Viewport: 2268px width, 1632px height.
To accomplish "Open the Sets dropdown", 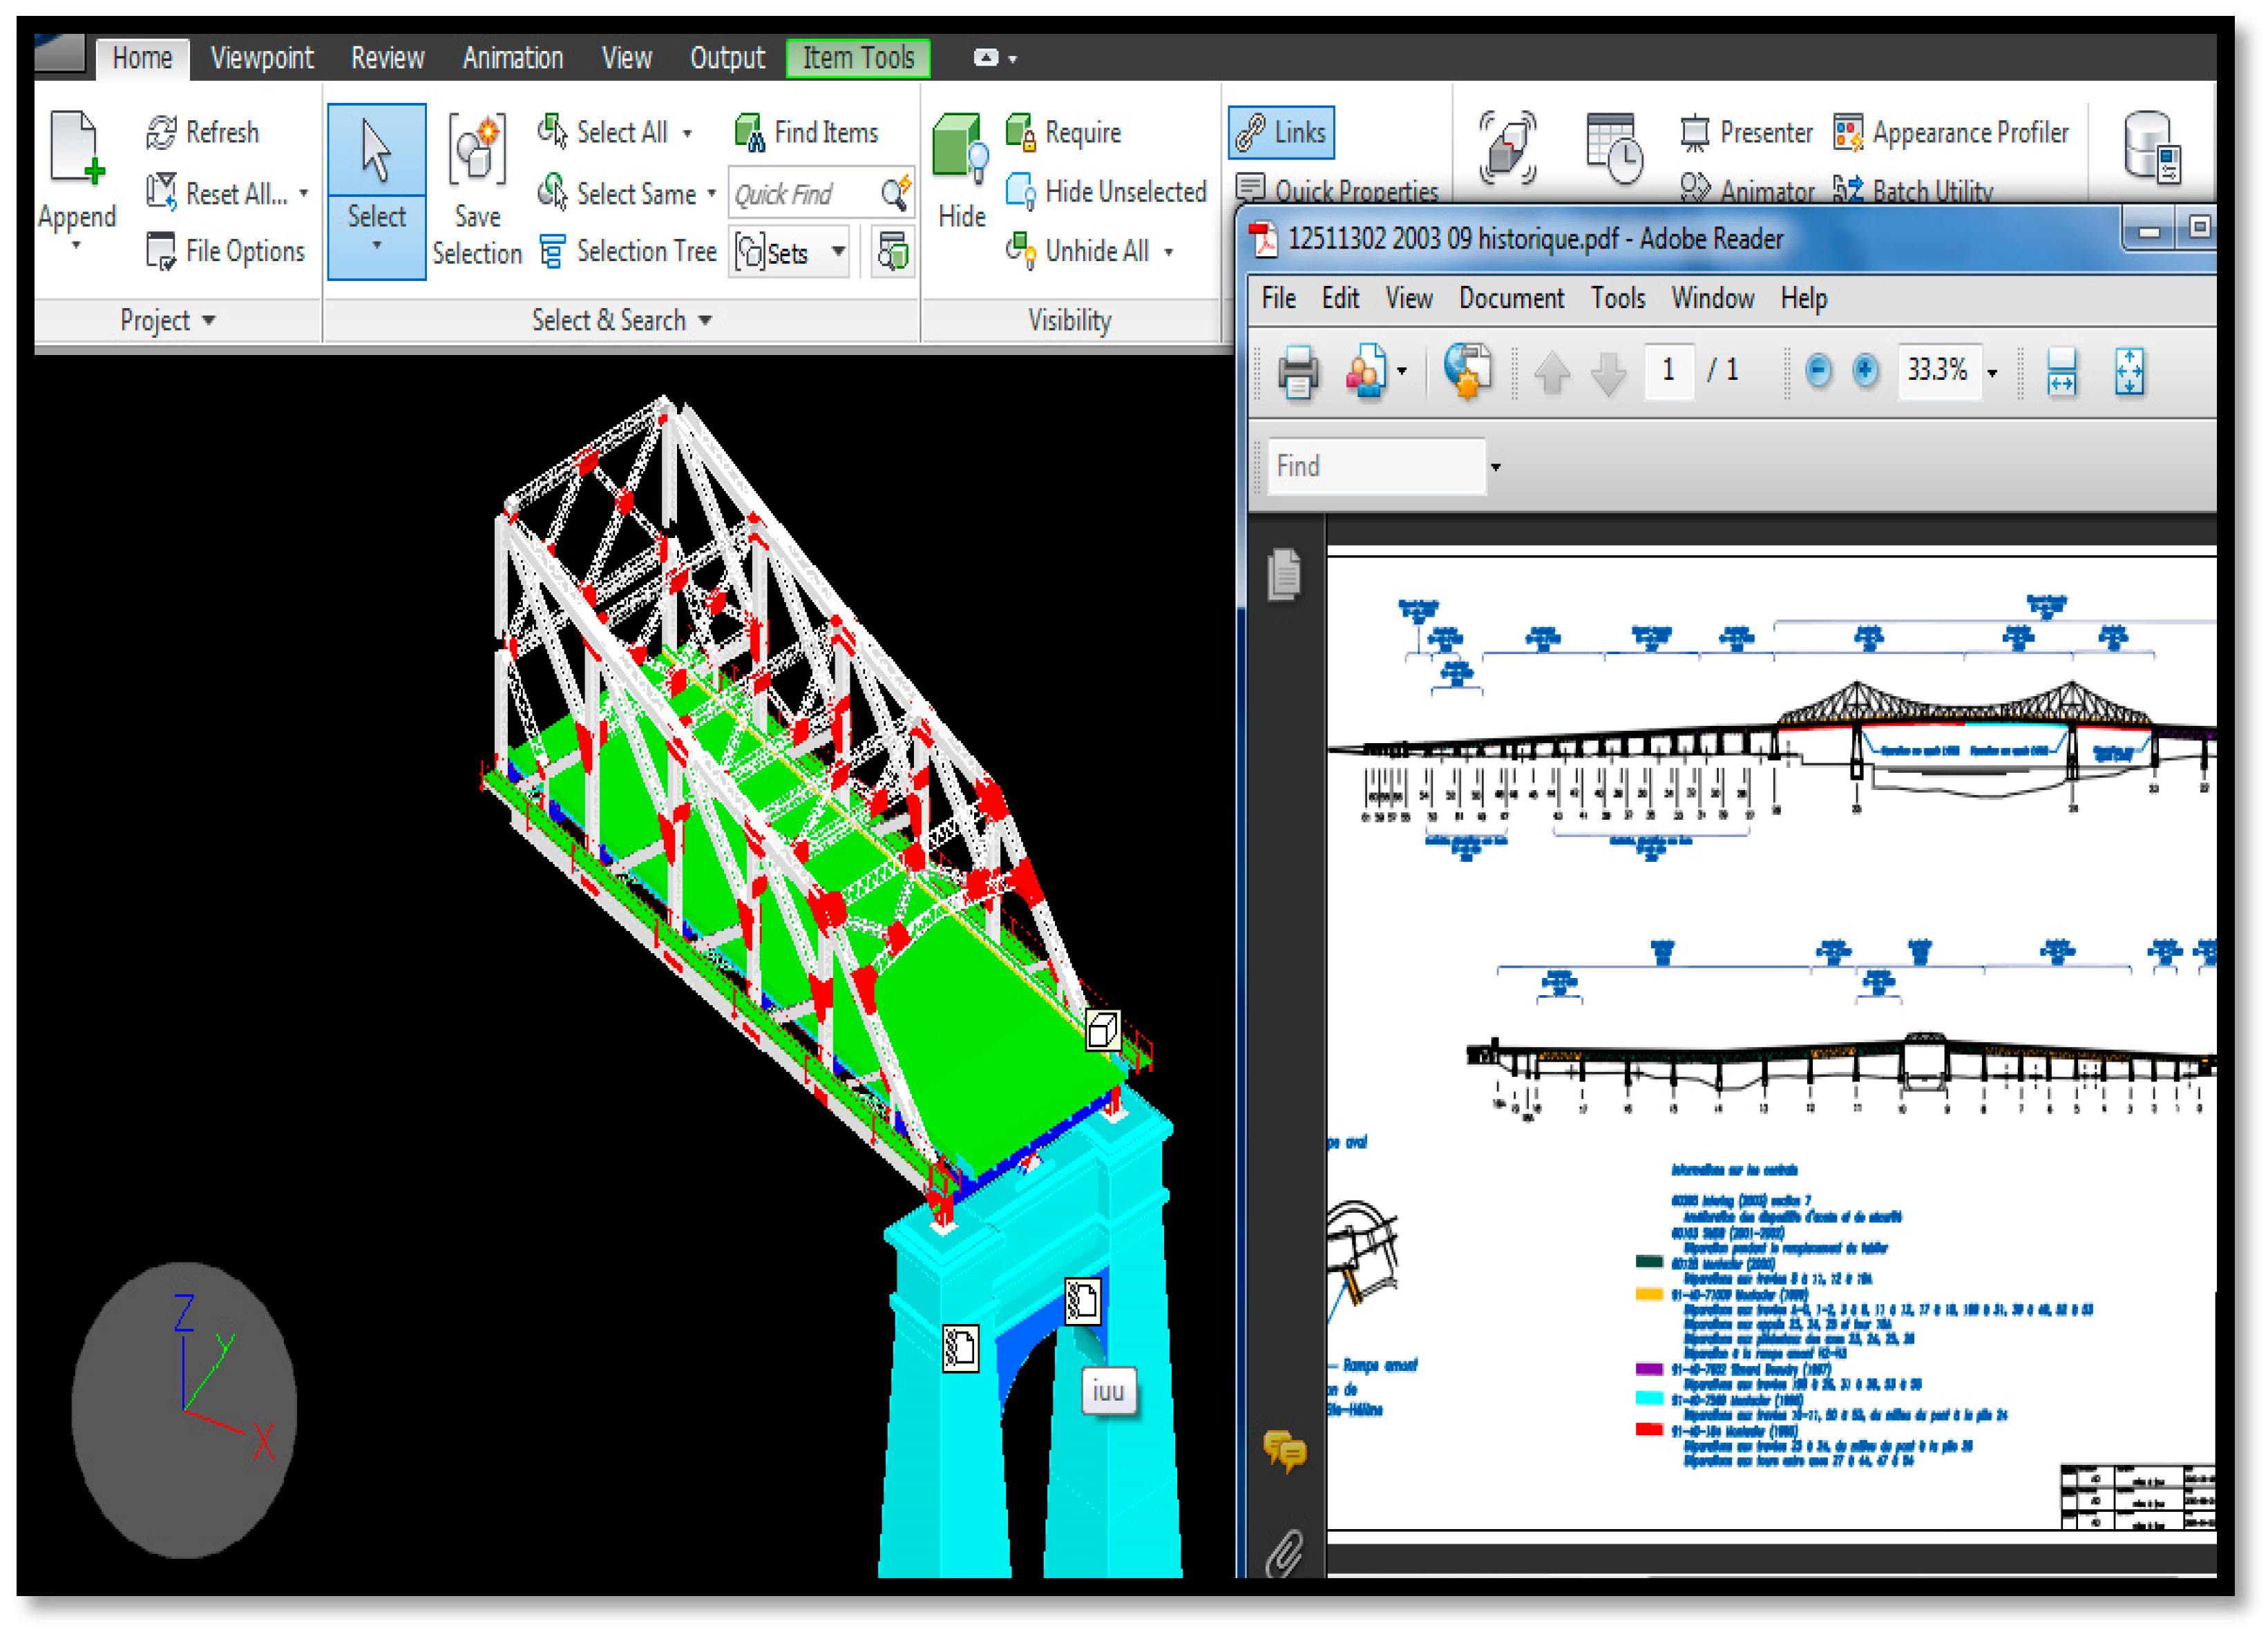I will click(838, 251).
